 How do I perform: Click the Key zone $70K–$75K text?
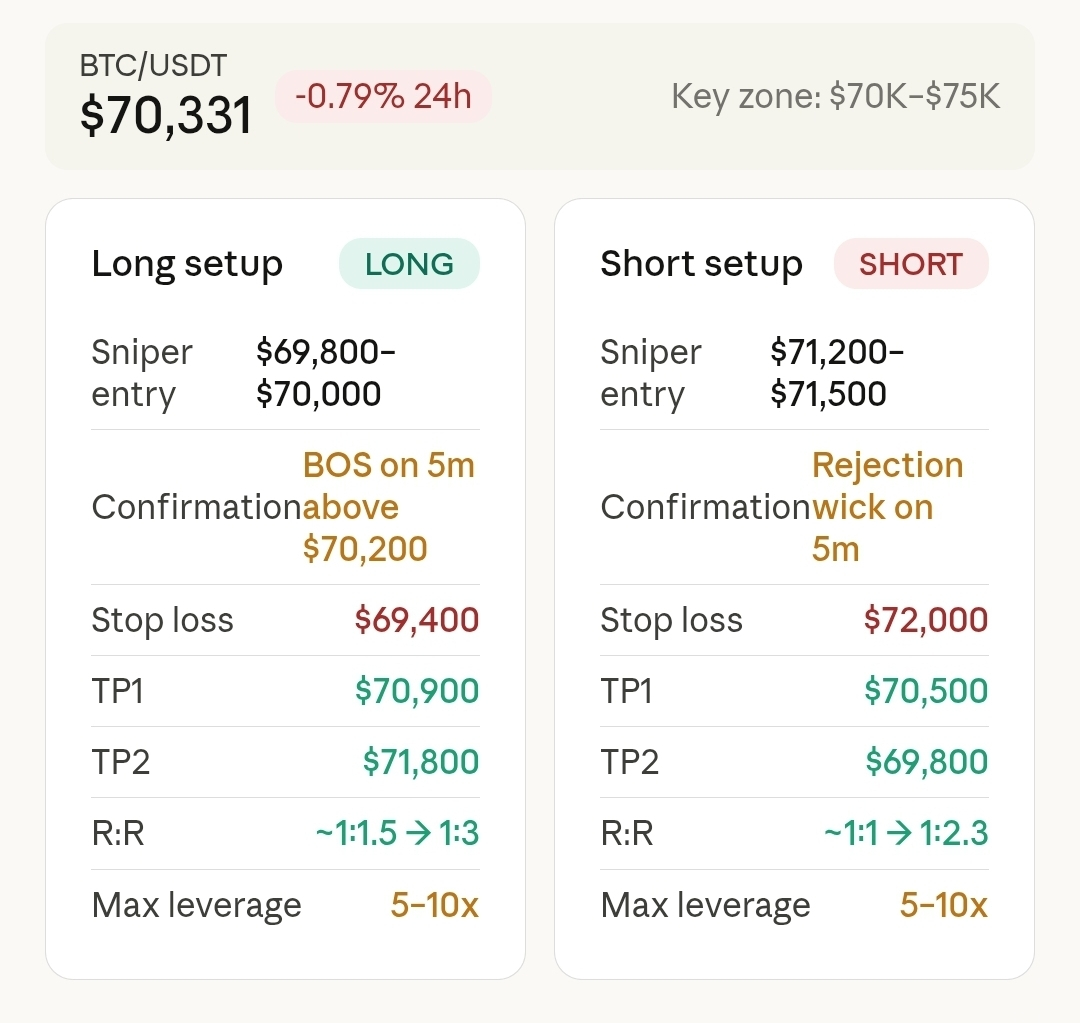[x=835, y=97]
